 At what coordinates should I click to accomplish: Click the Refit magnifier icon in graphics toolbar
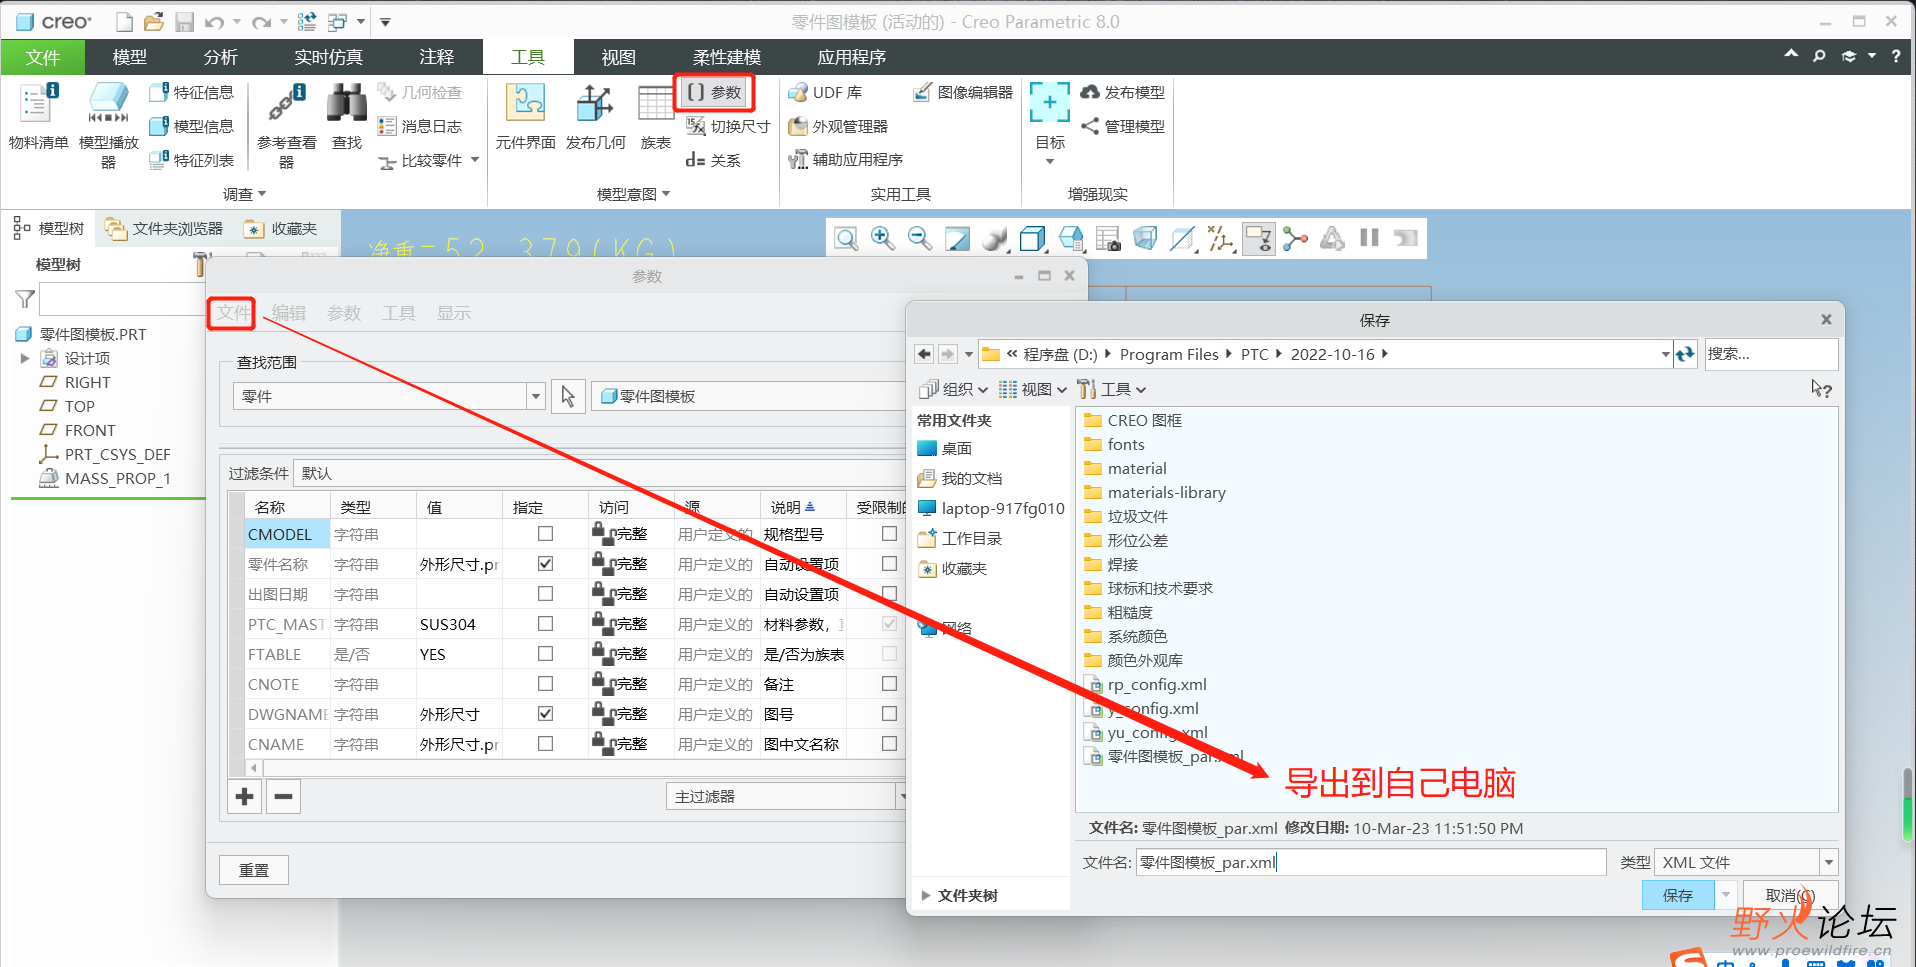coord(846,238)
